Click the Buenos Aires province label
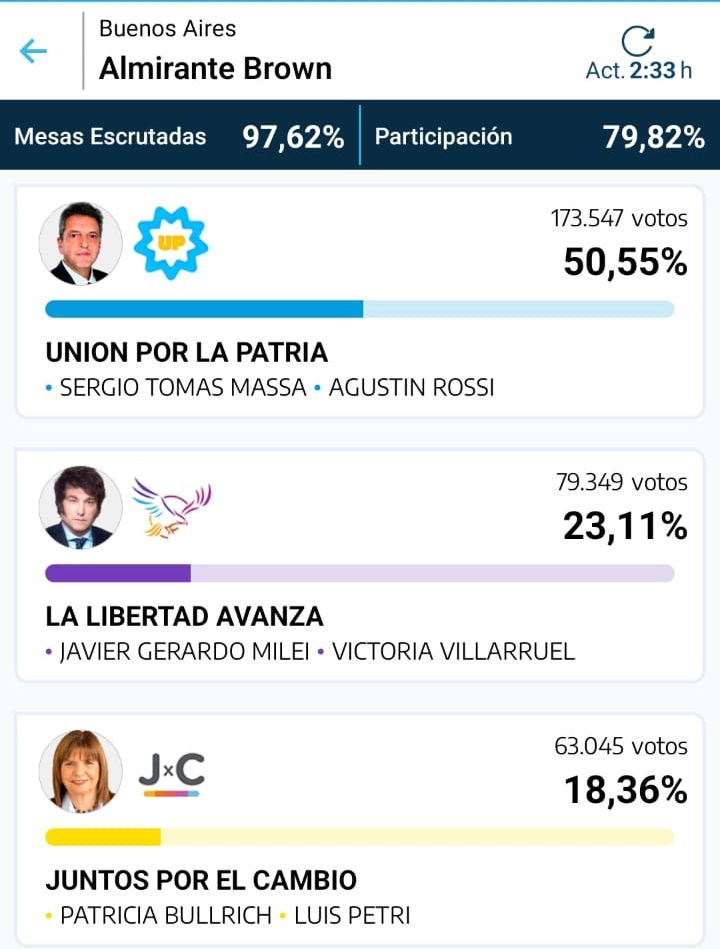The height and width of the screenshot is (949, 720). (168, 28)
